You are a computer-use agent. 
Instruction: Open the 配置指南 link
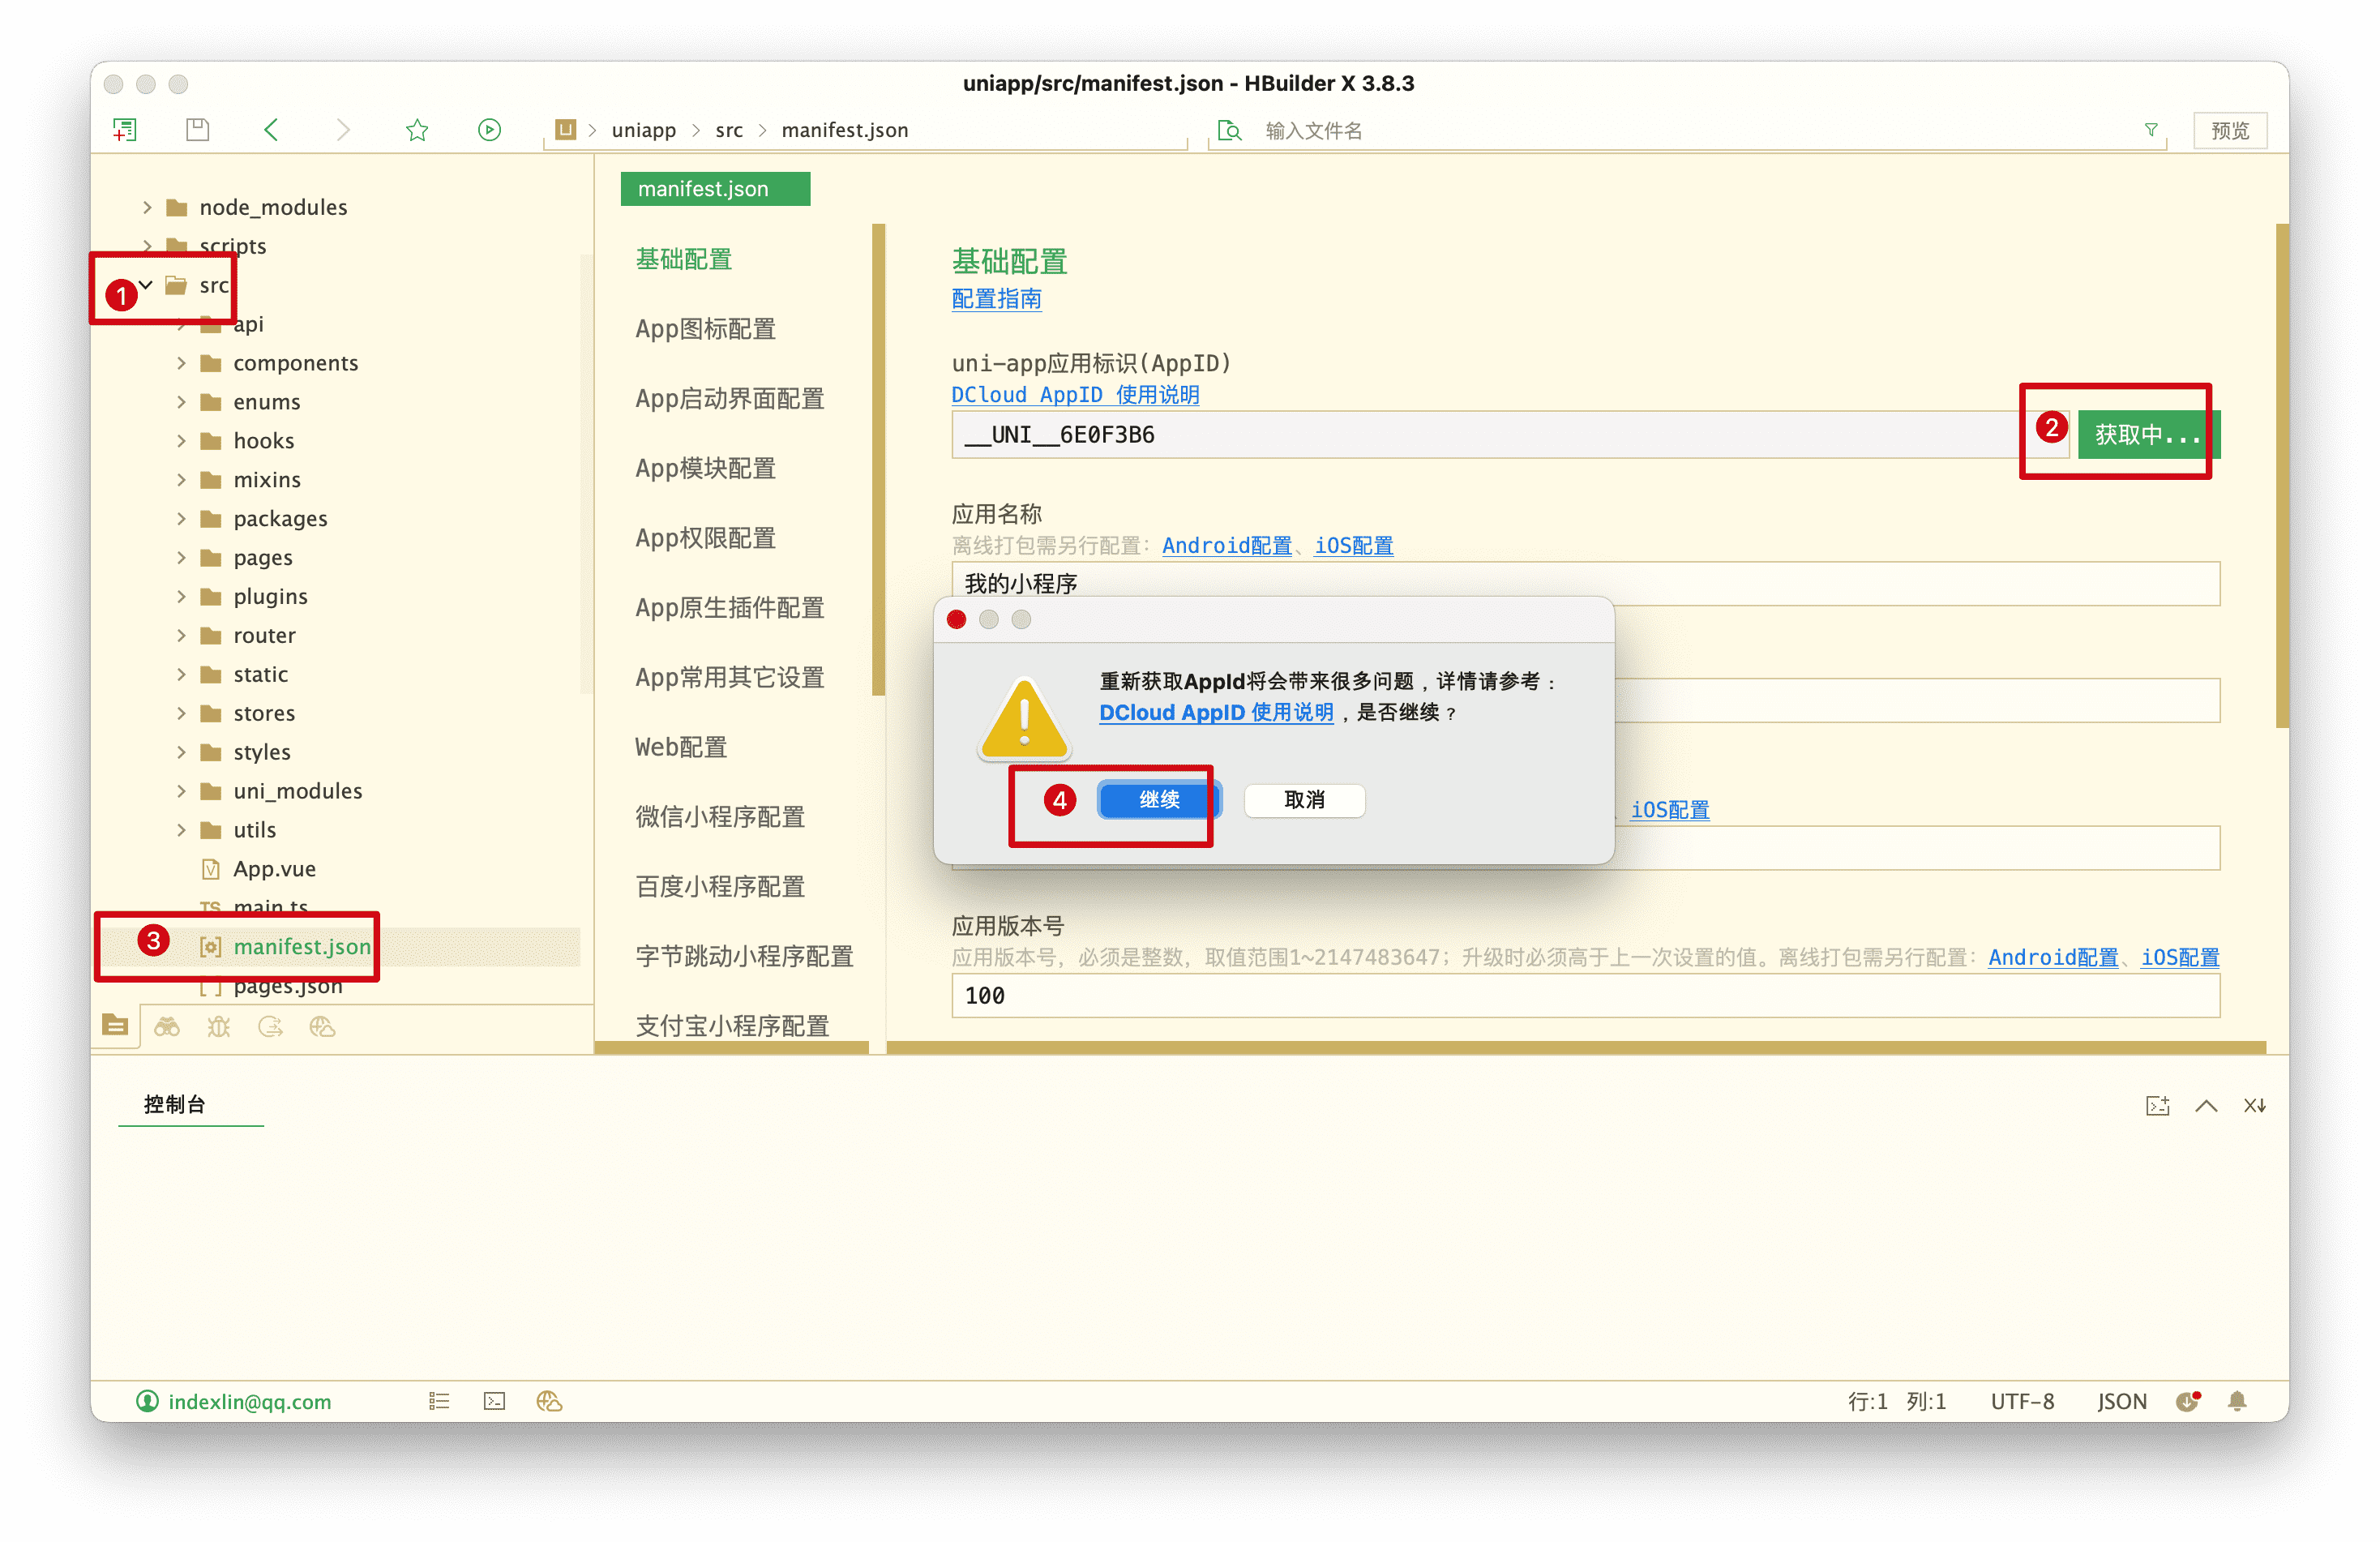coord(997,299)
